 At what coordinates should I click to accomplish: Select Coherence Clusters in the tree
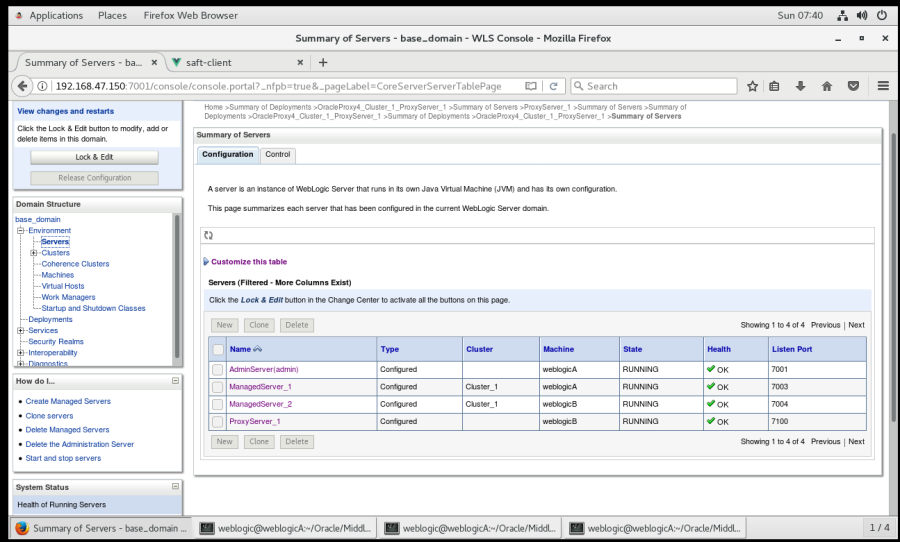click(75, 264)
